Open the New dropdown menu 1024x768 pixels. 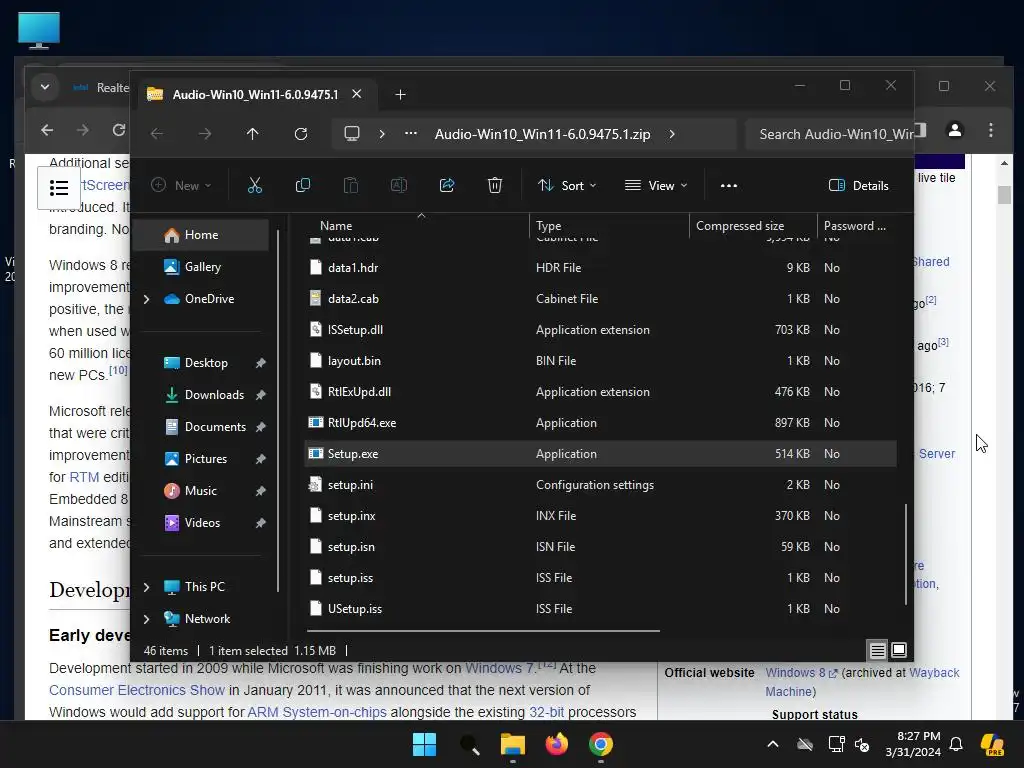click(182, 185)
